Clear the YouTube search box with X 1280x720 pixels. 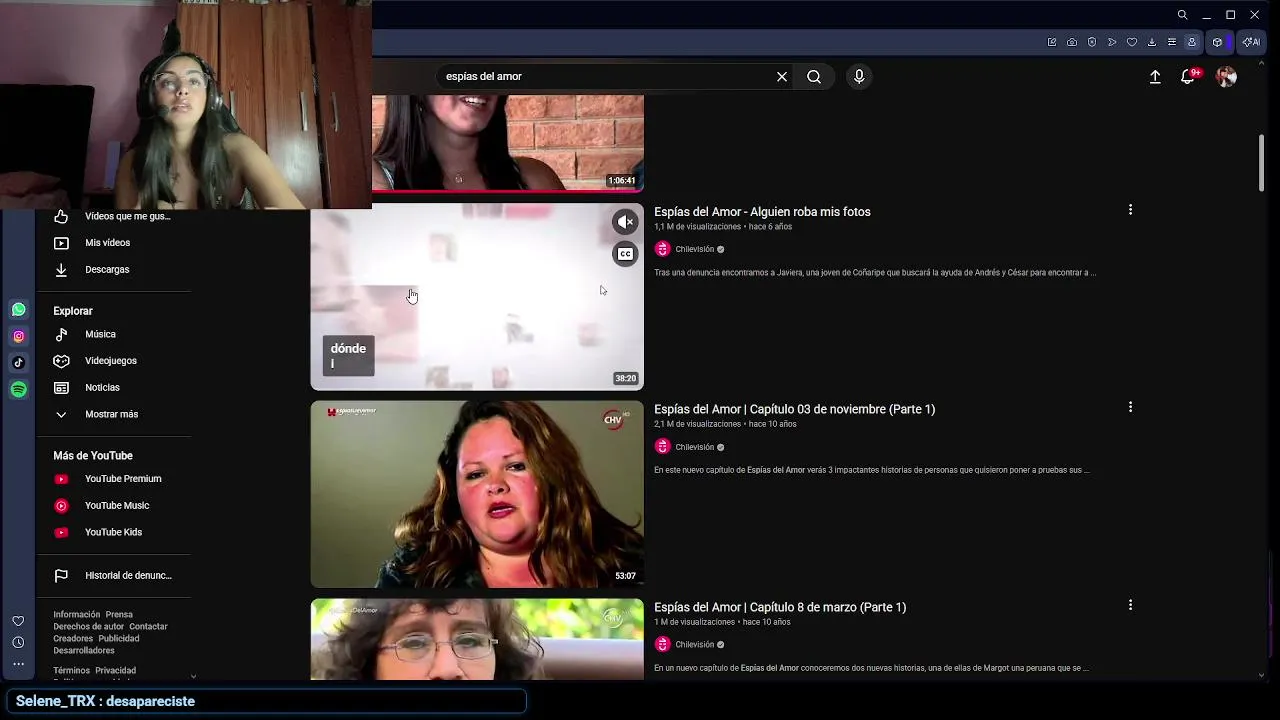coord(782,77)
